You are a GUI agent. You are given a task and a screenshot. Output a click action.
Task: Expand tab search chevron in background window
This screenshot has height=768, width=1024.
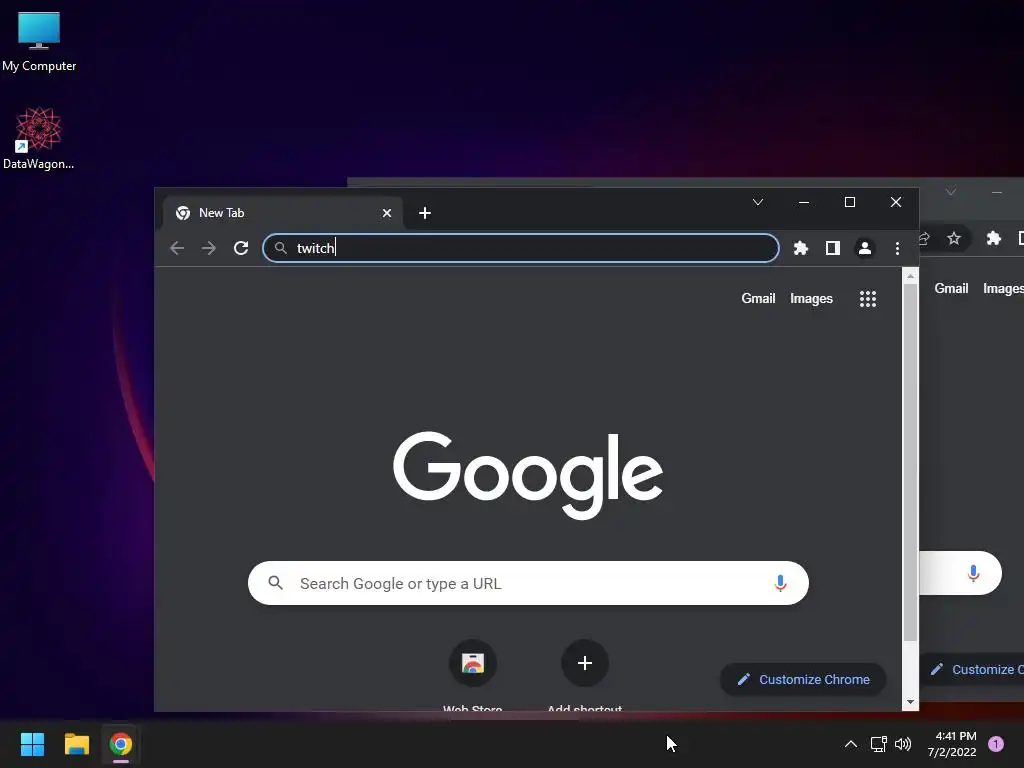(951, 192)
